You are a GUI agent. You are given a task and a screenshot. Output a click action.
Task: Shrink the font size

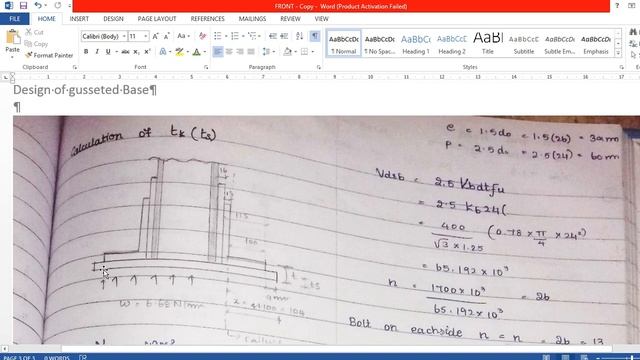(x=167, y=36)
